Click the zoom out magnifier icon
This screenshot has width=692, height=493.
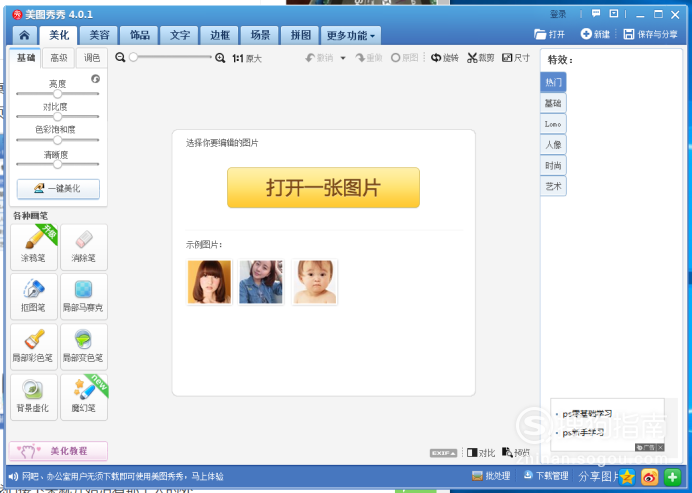(x=120, y=57)
